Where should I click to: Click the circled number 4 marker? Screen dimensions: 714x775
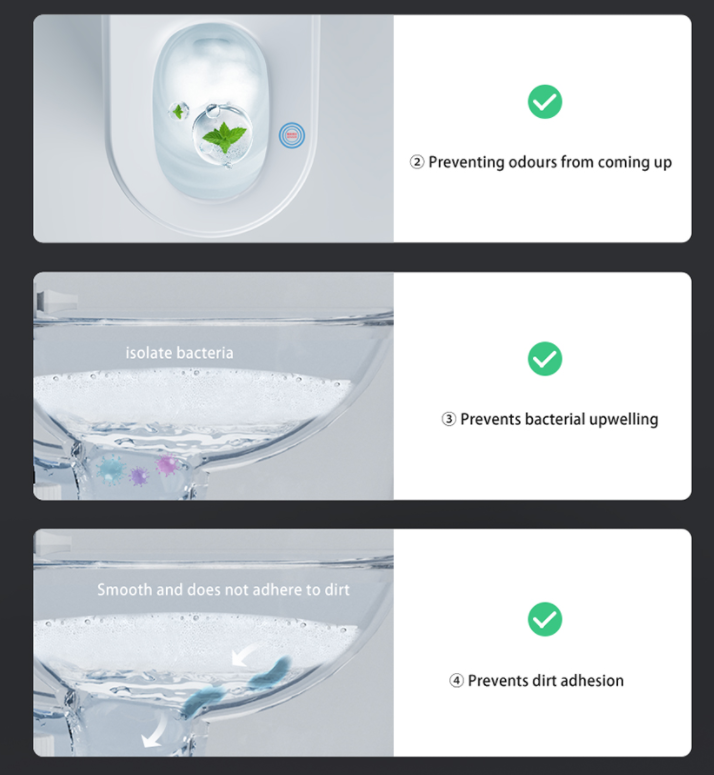[456, 681]
